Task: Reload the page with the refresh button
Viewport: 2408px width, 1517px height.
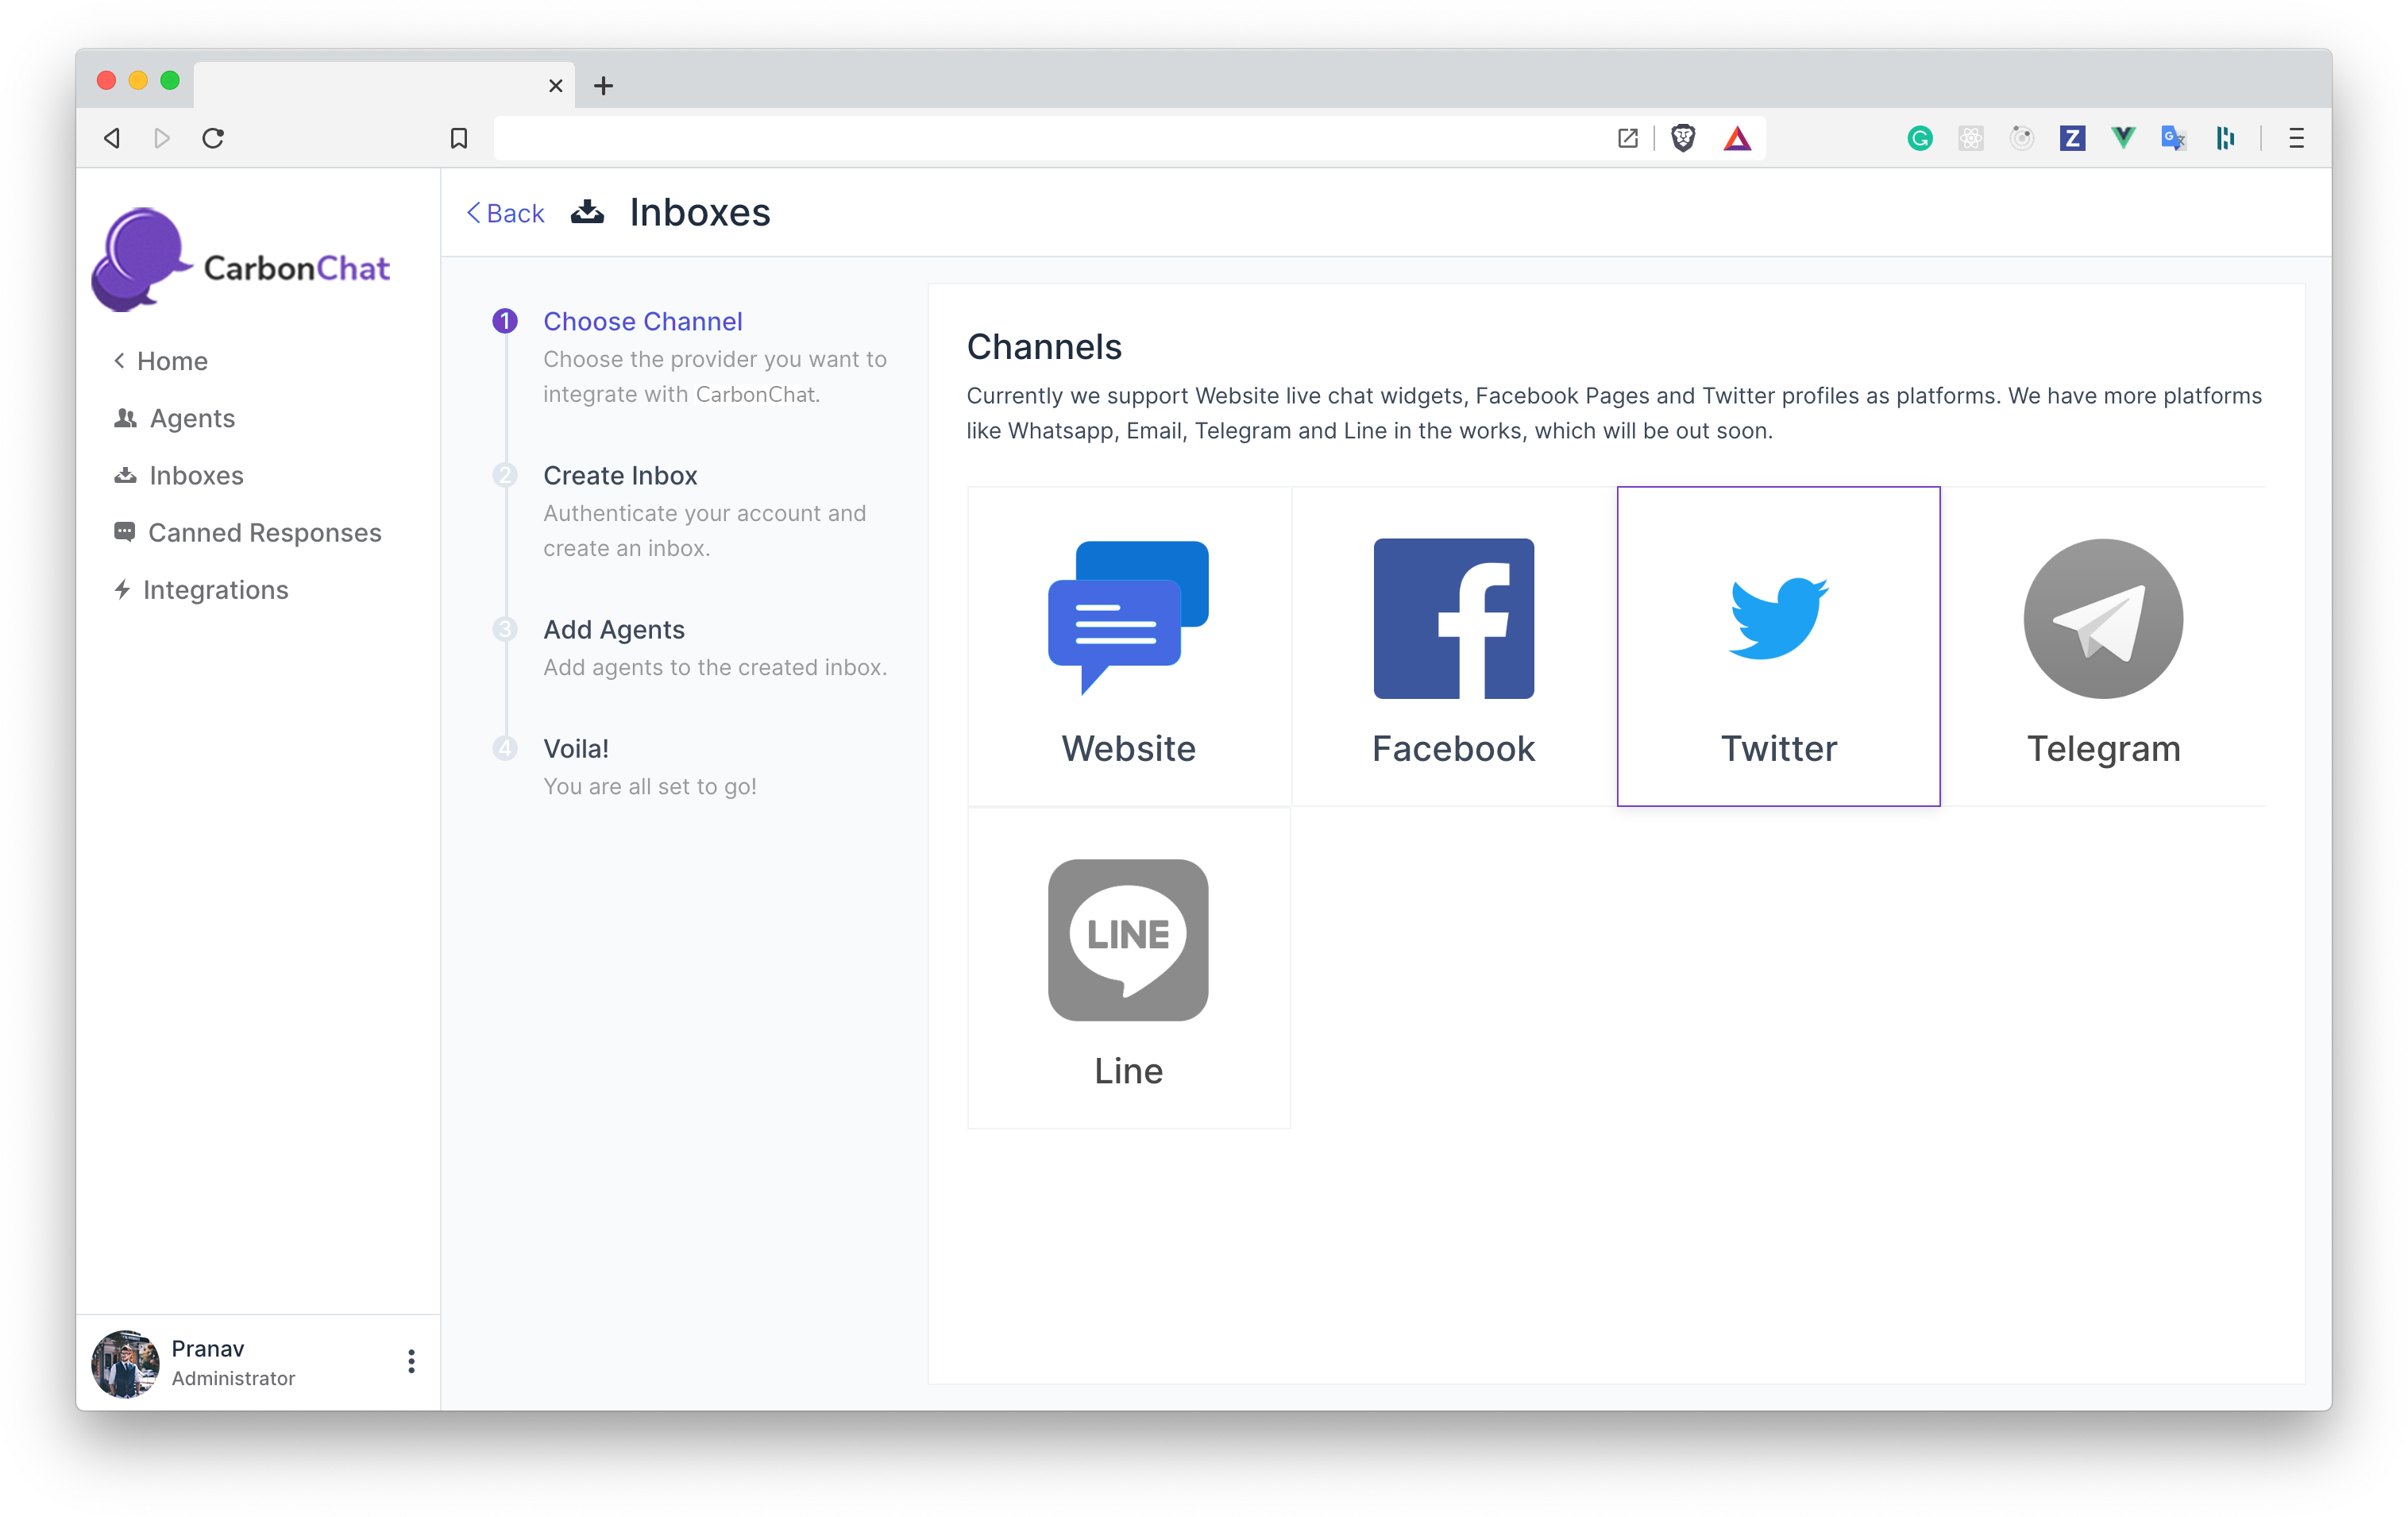Action: point(213,138)
